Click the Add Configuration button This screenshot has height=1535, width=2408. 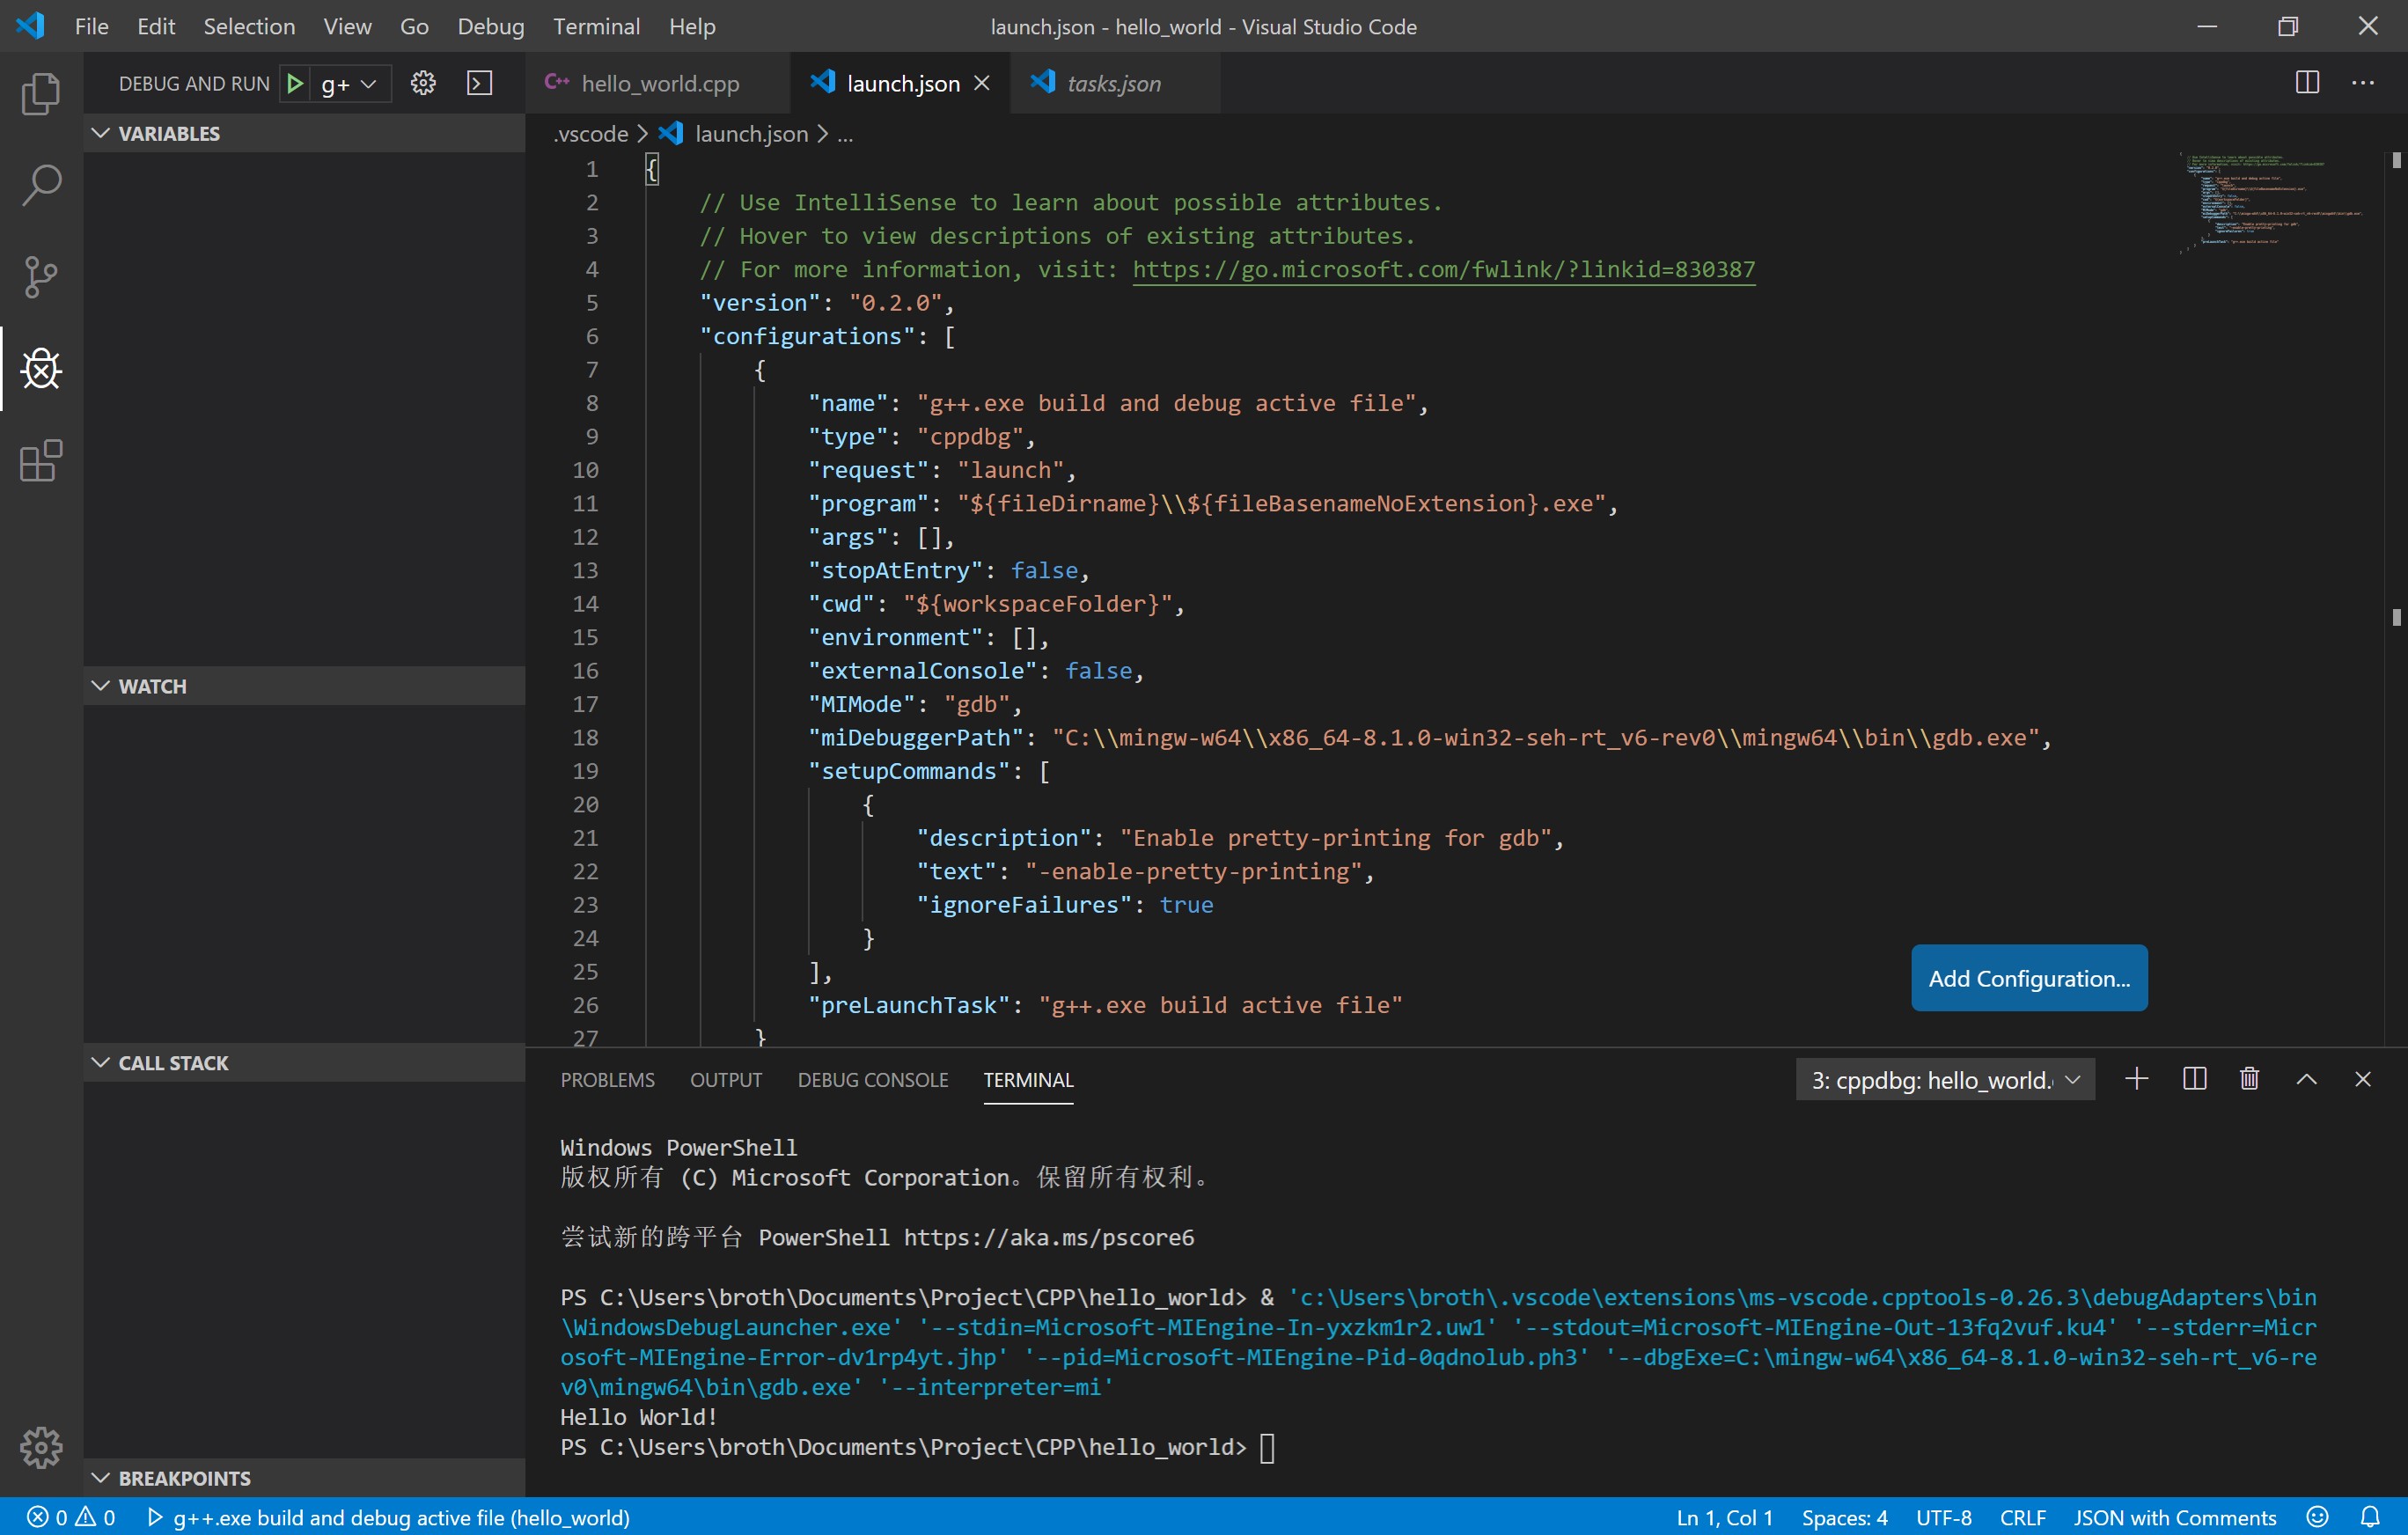2028,978
